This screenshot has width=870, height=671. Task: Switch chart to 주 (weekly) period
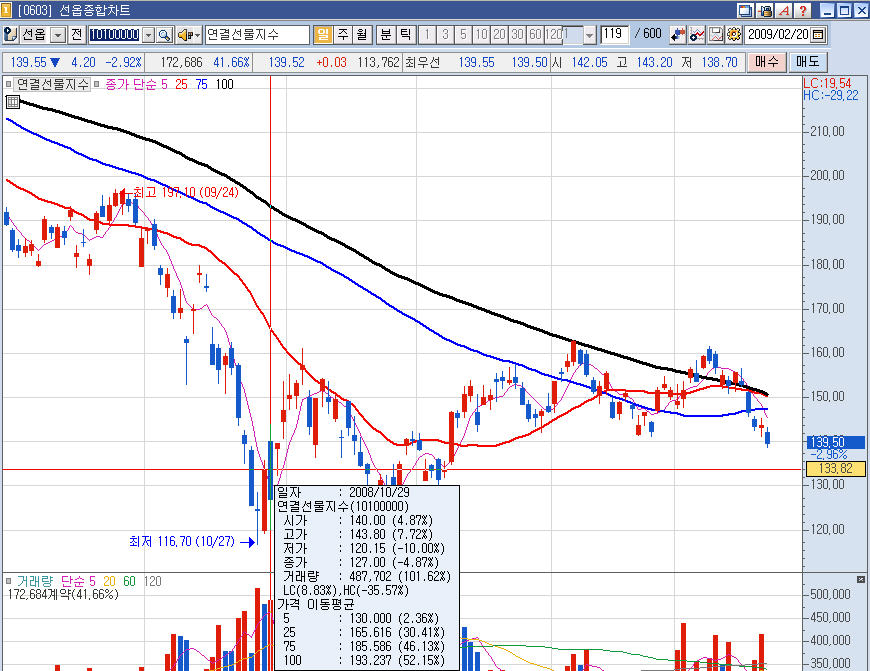tap(343, 35)
